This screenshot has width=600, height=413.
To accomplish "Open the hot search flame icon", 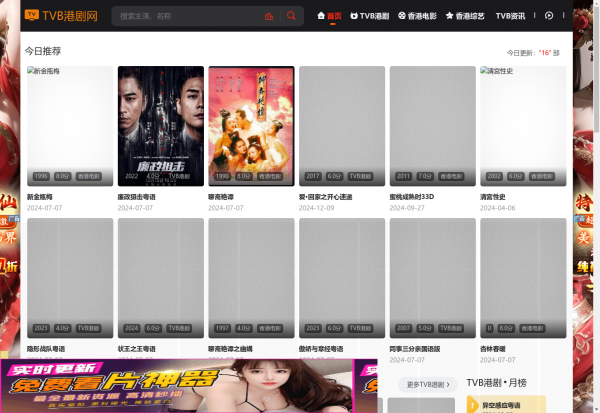I will [268, 16].
